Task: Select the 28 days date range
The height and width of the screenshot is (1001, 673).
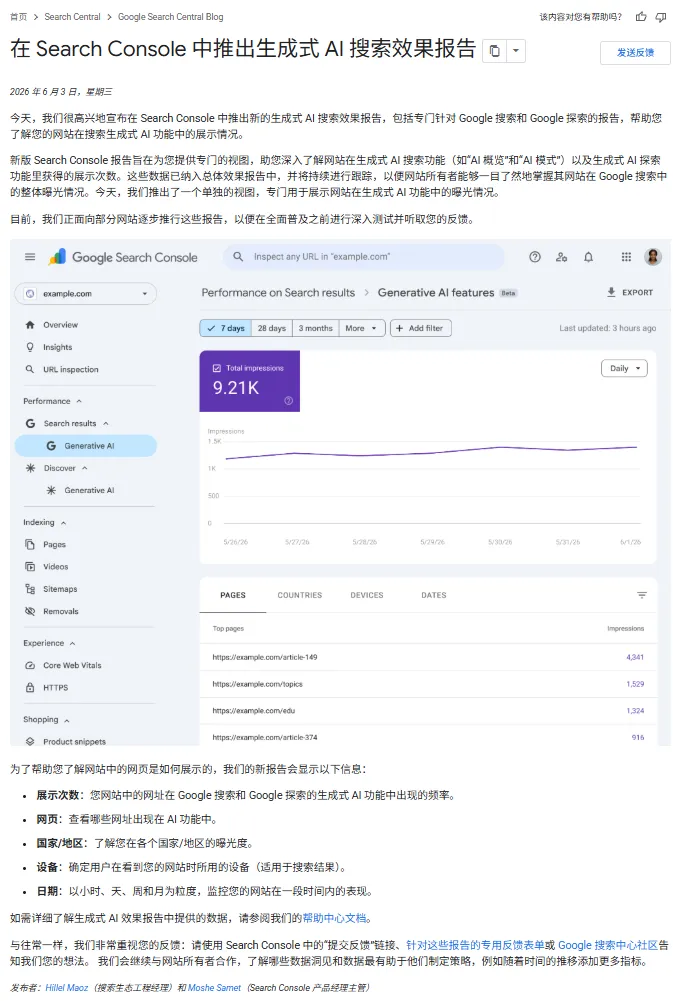Action: click(272, 328)
